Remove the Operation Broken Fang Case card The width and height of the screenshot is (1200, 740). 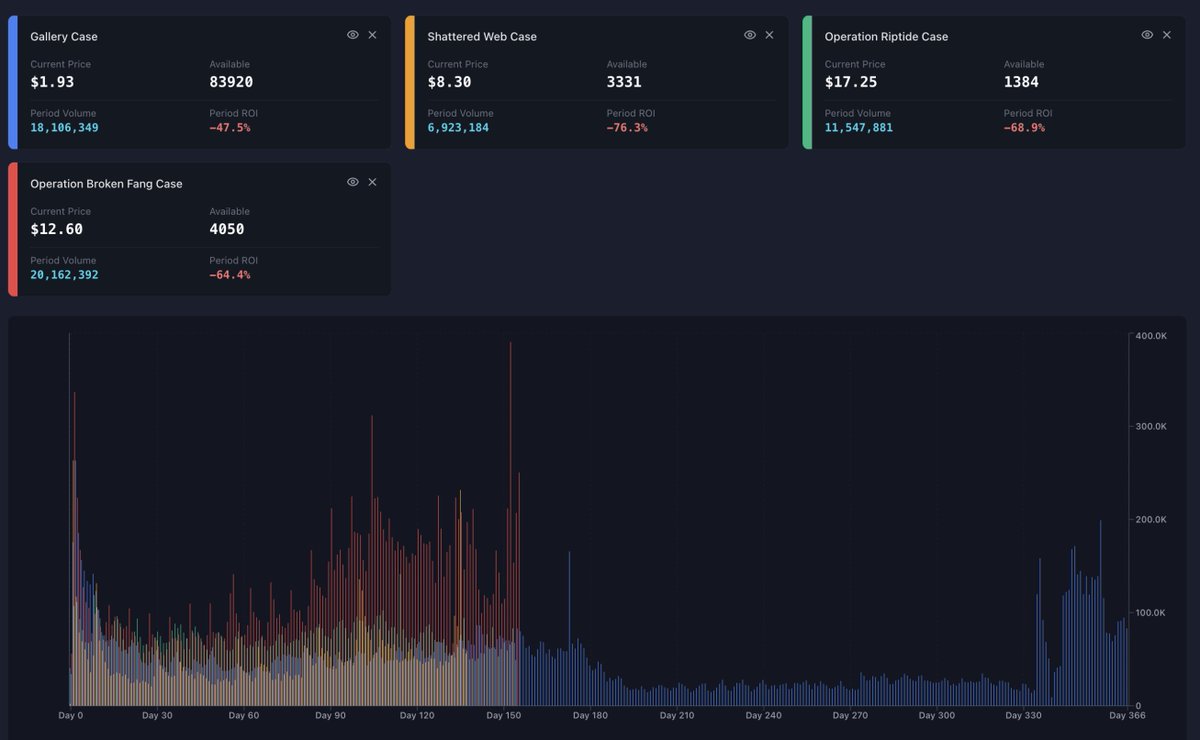[x=373, y=182]
